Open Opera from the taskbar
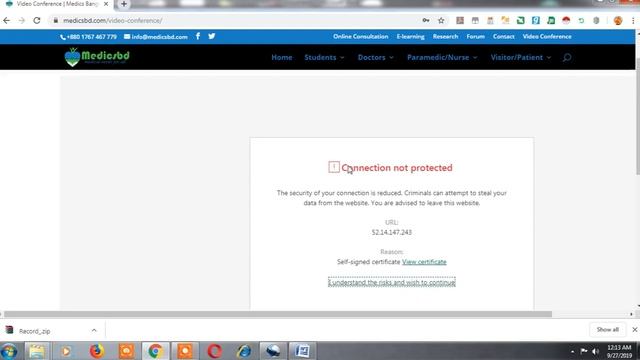Image resolution: width=640 pixels, height=360 pixels. [x=215, y=351]
